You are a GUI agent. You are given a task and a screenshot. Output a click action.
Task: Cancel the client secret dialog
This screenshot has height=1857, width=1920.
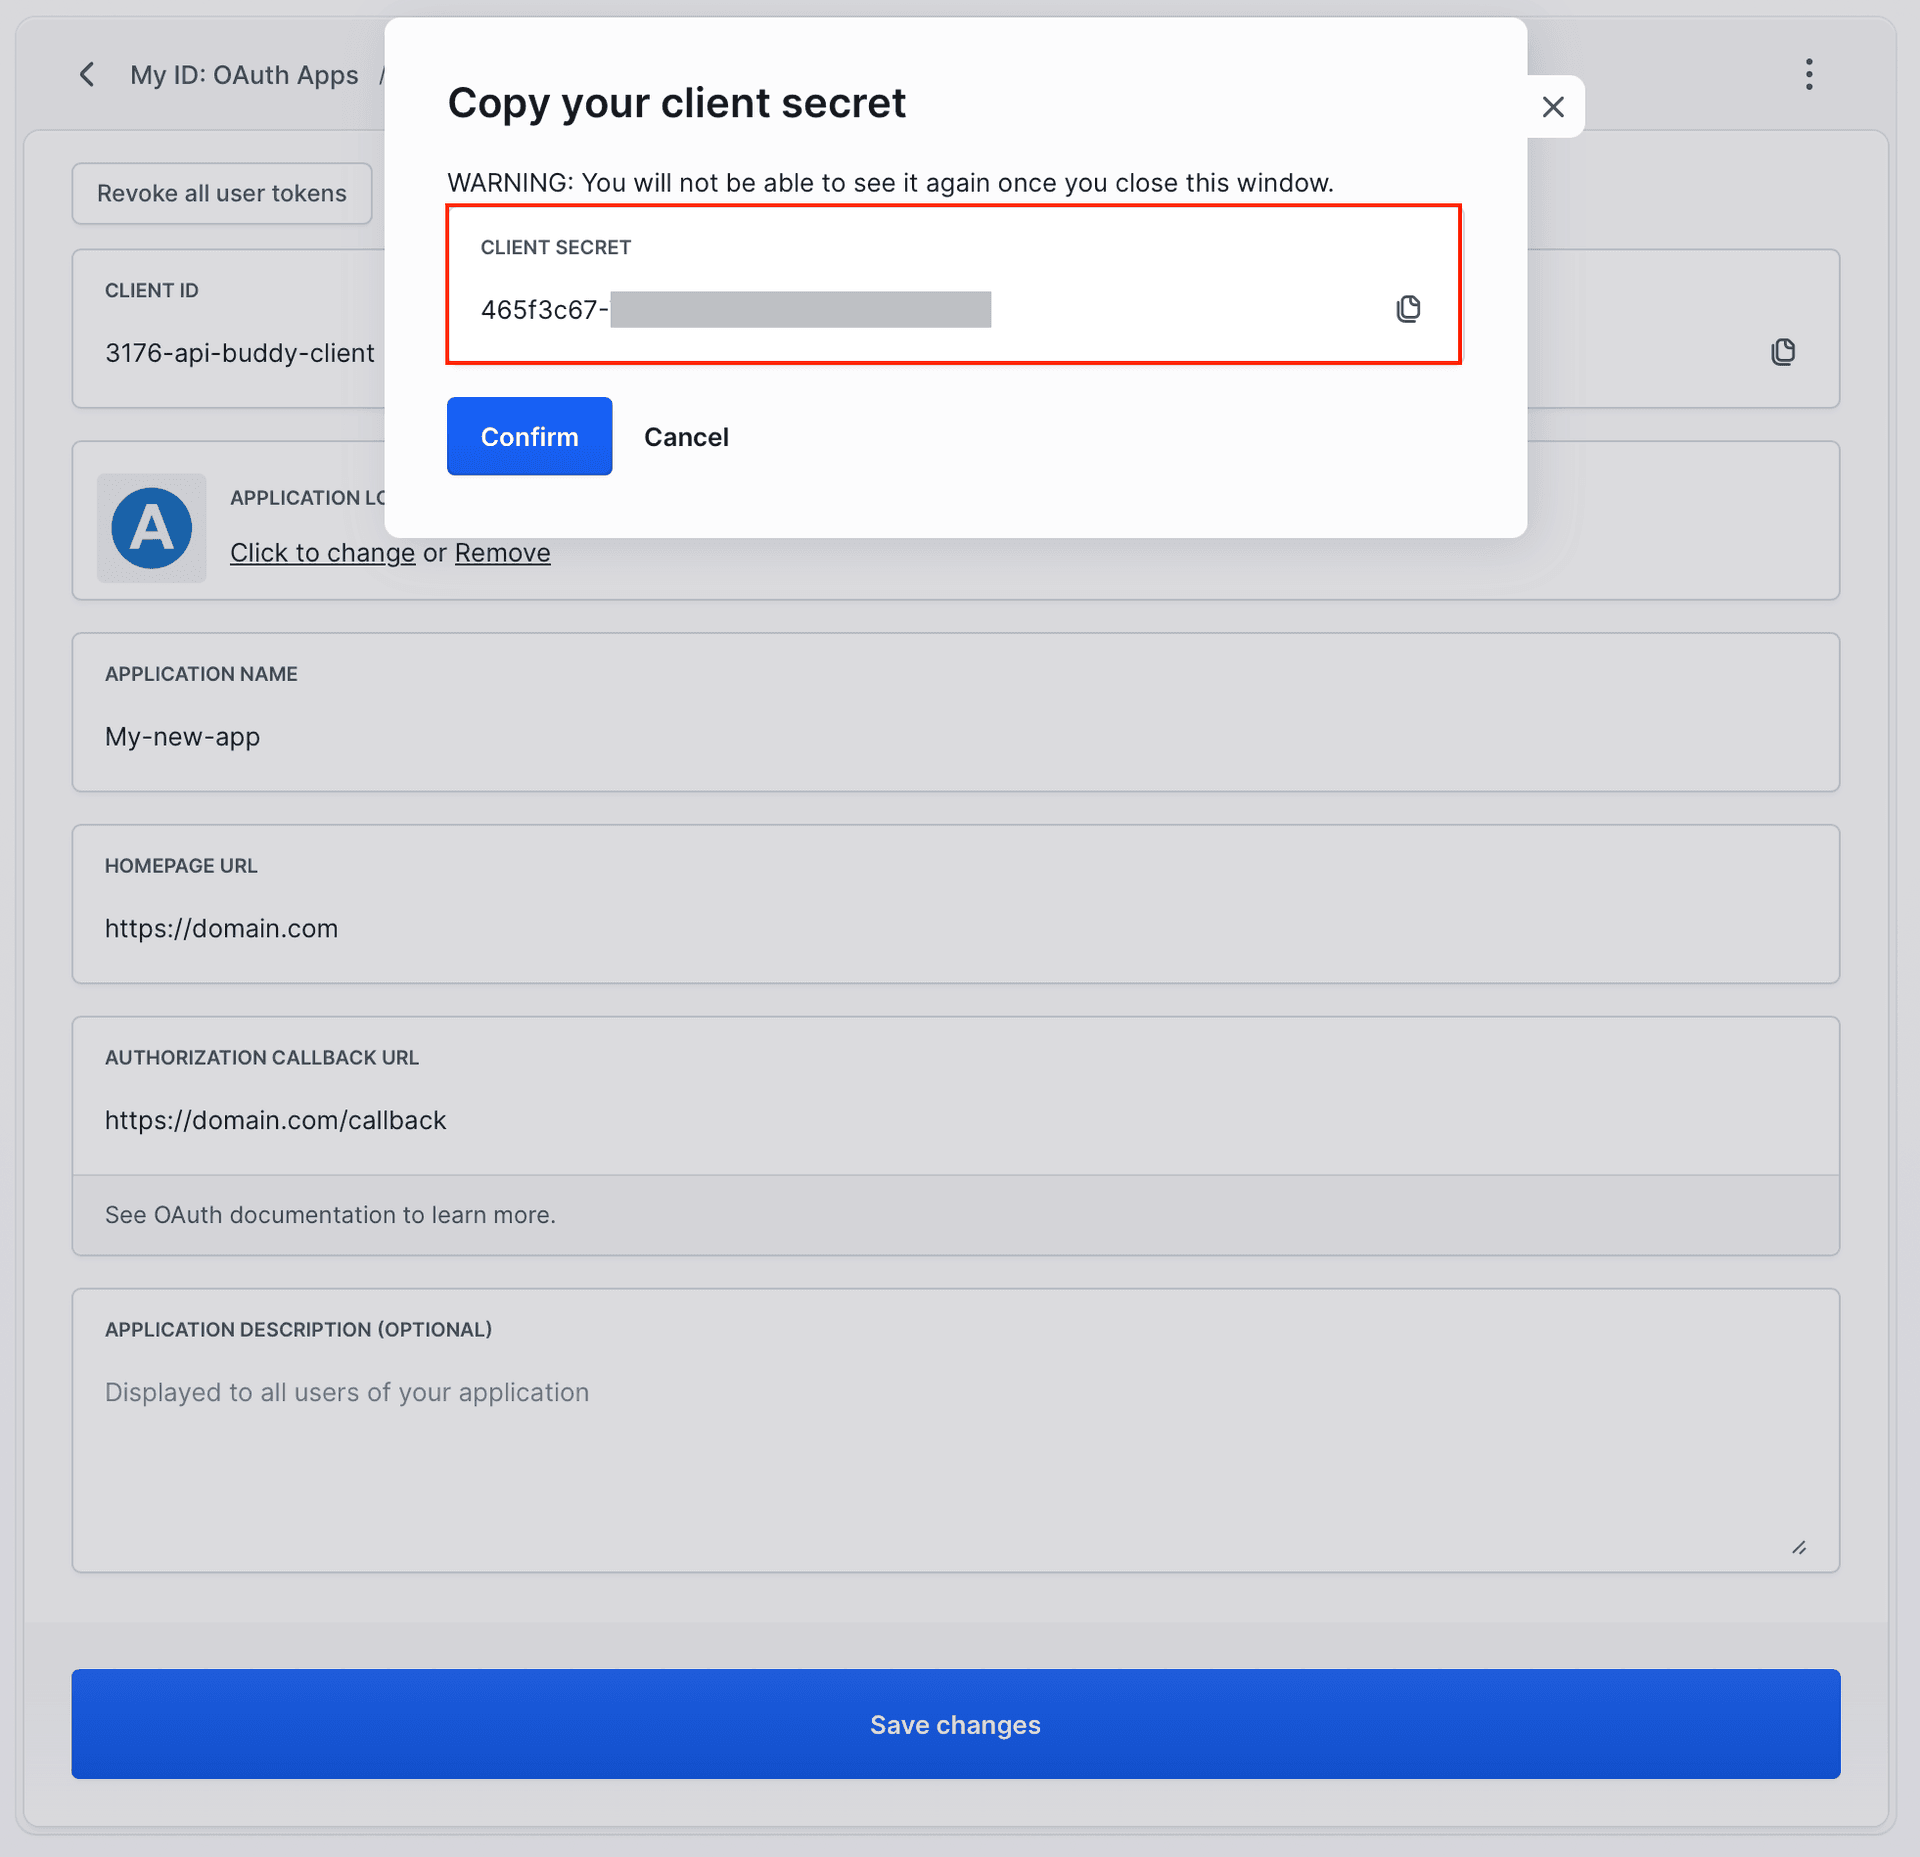click(686, 436)
